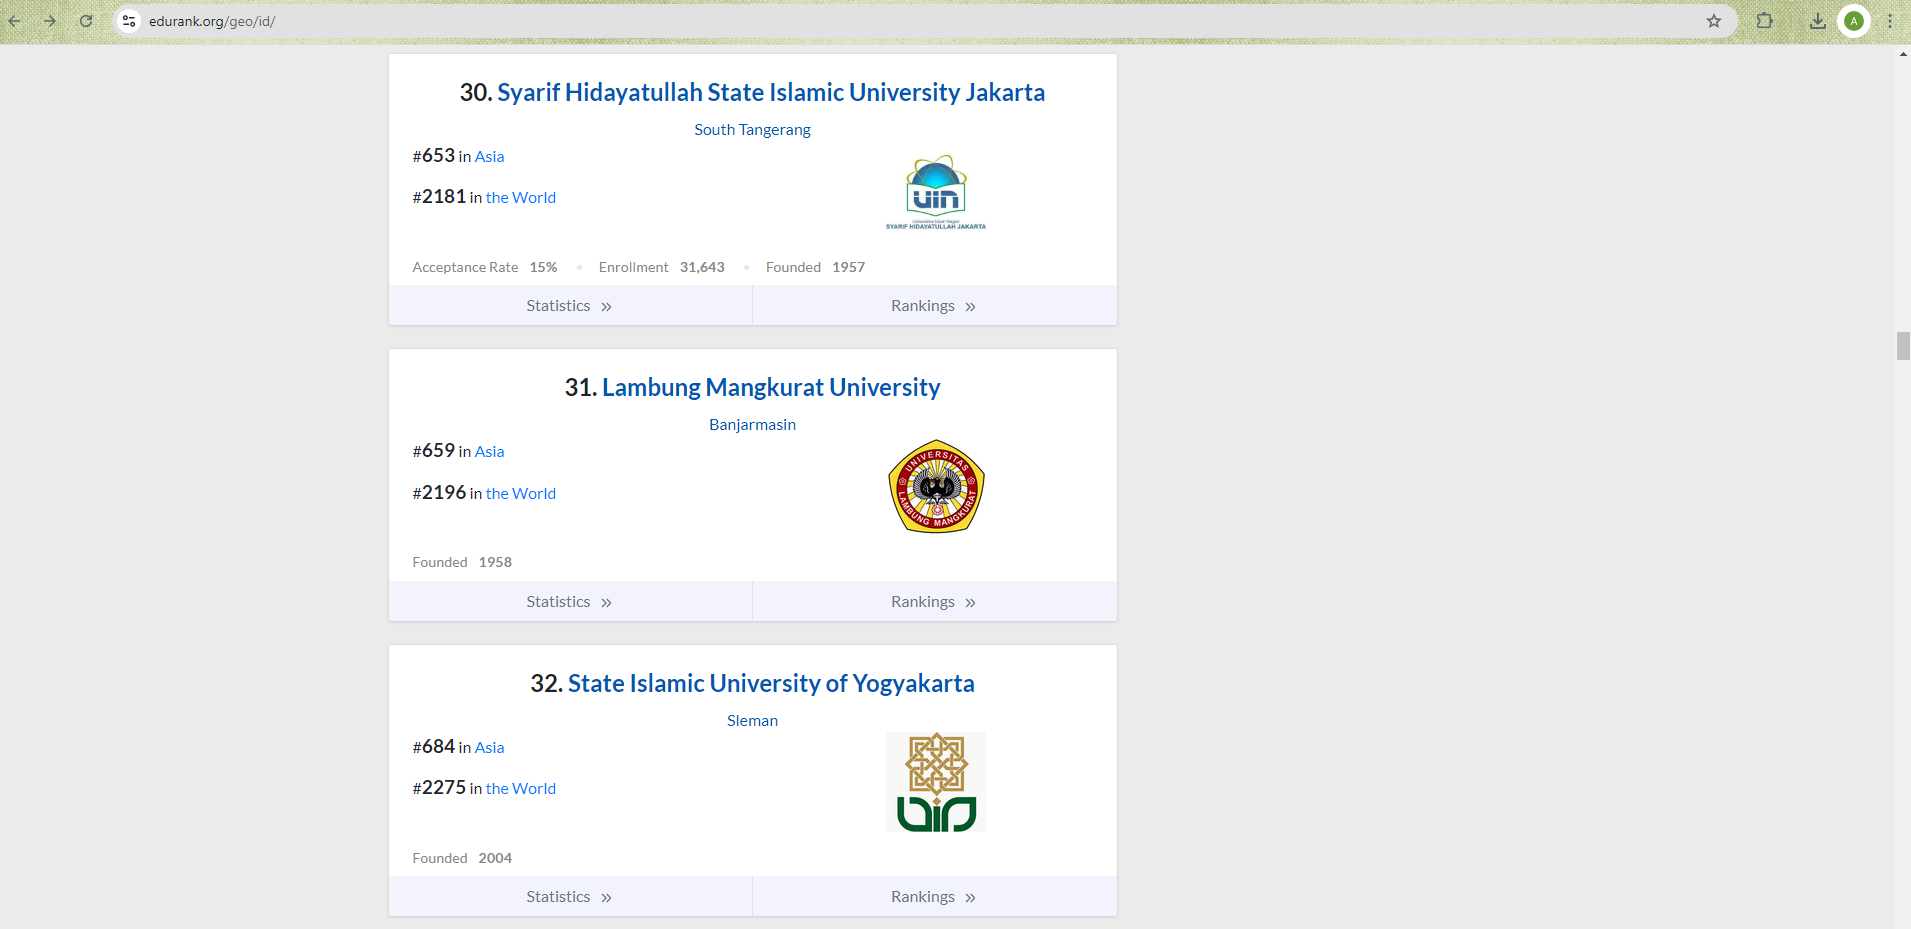The height and width of the screenshot is (929, 1911).
Task: Open Statistics for Syarif Hidayatullah university
Action: click(x=570, y=306)
